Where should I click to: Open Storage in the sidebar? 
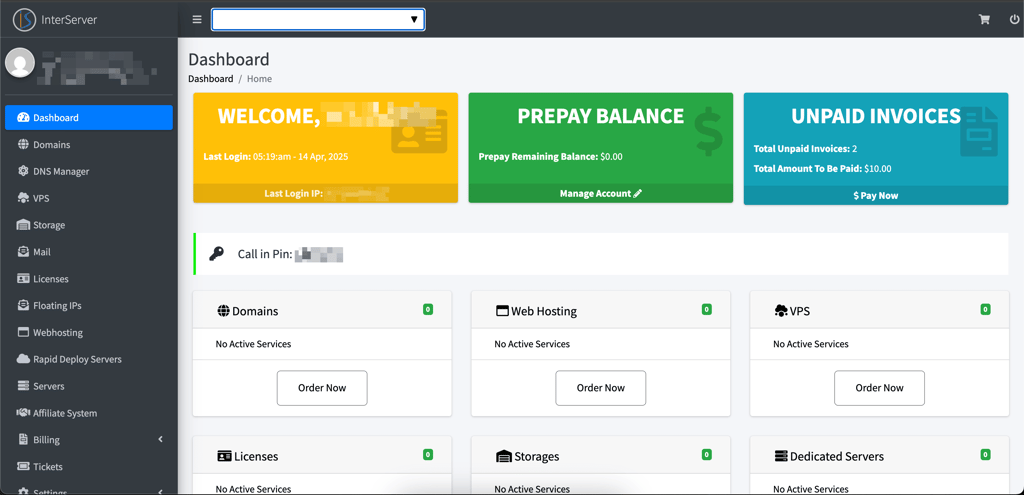(89, 225)
